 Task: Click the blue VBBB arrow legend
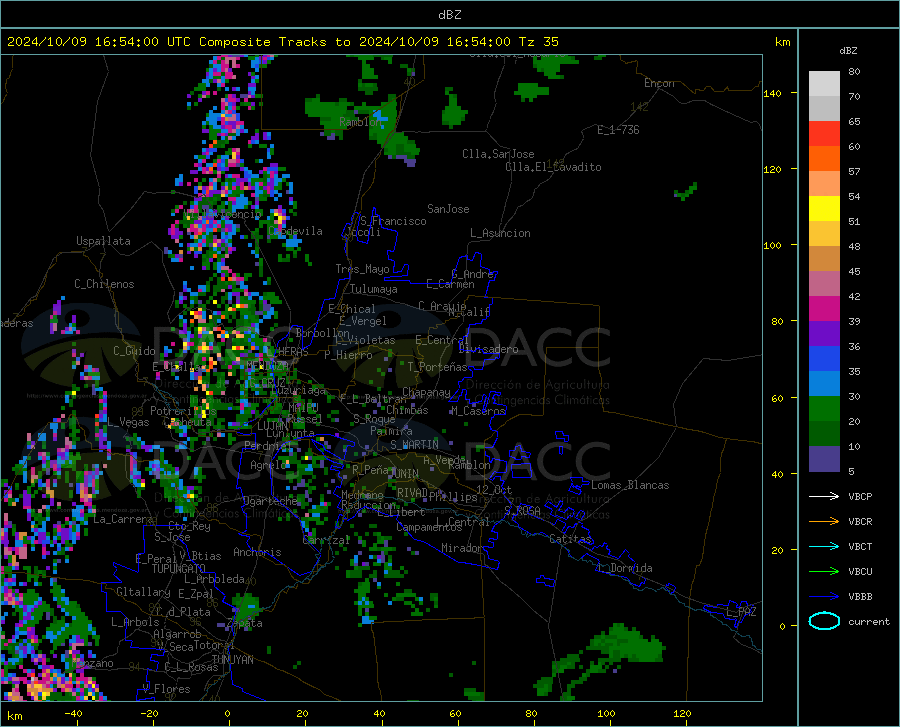click(x=824, y=597)
